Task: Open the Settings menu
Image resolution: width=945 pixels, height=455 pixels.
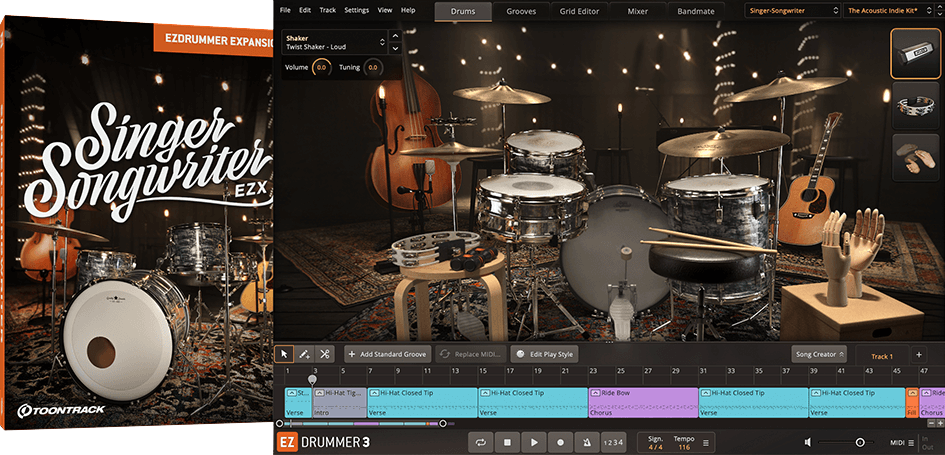Action: [356, 10]
